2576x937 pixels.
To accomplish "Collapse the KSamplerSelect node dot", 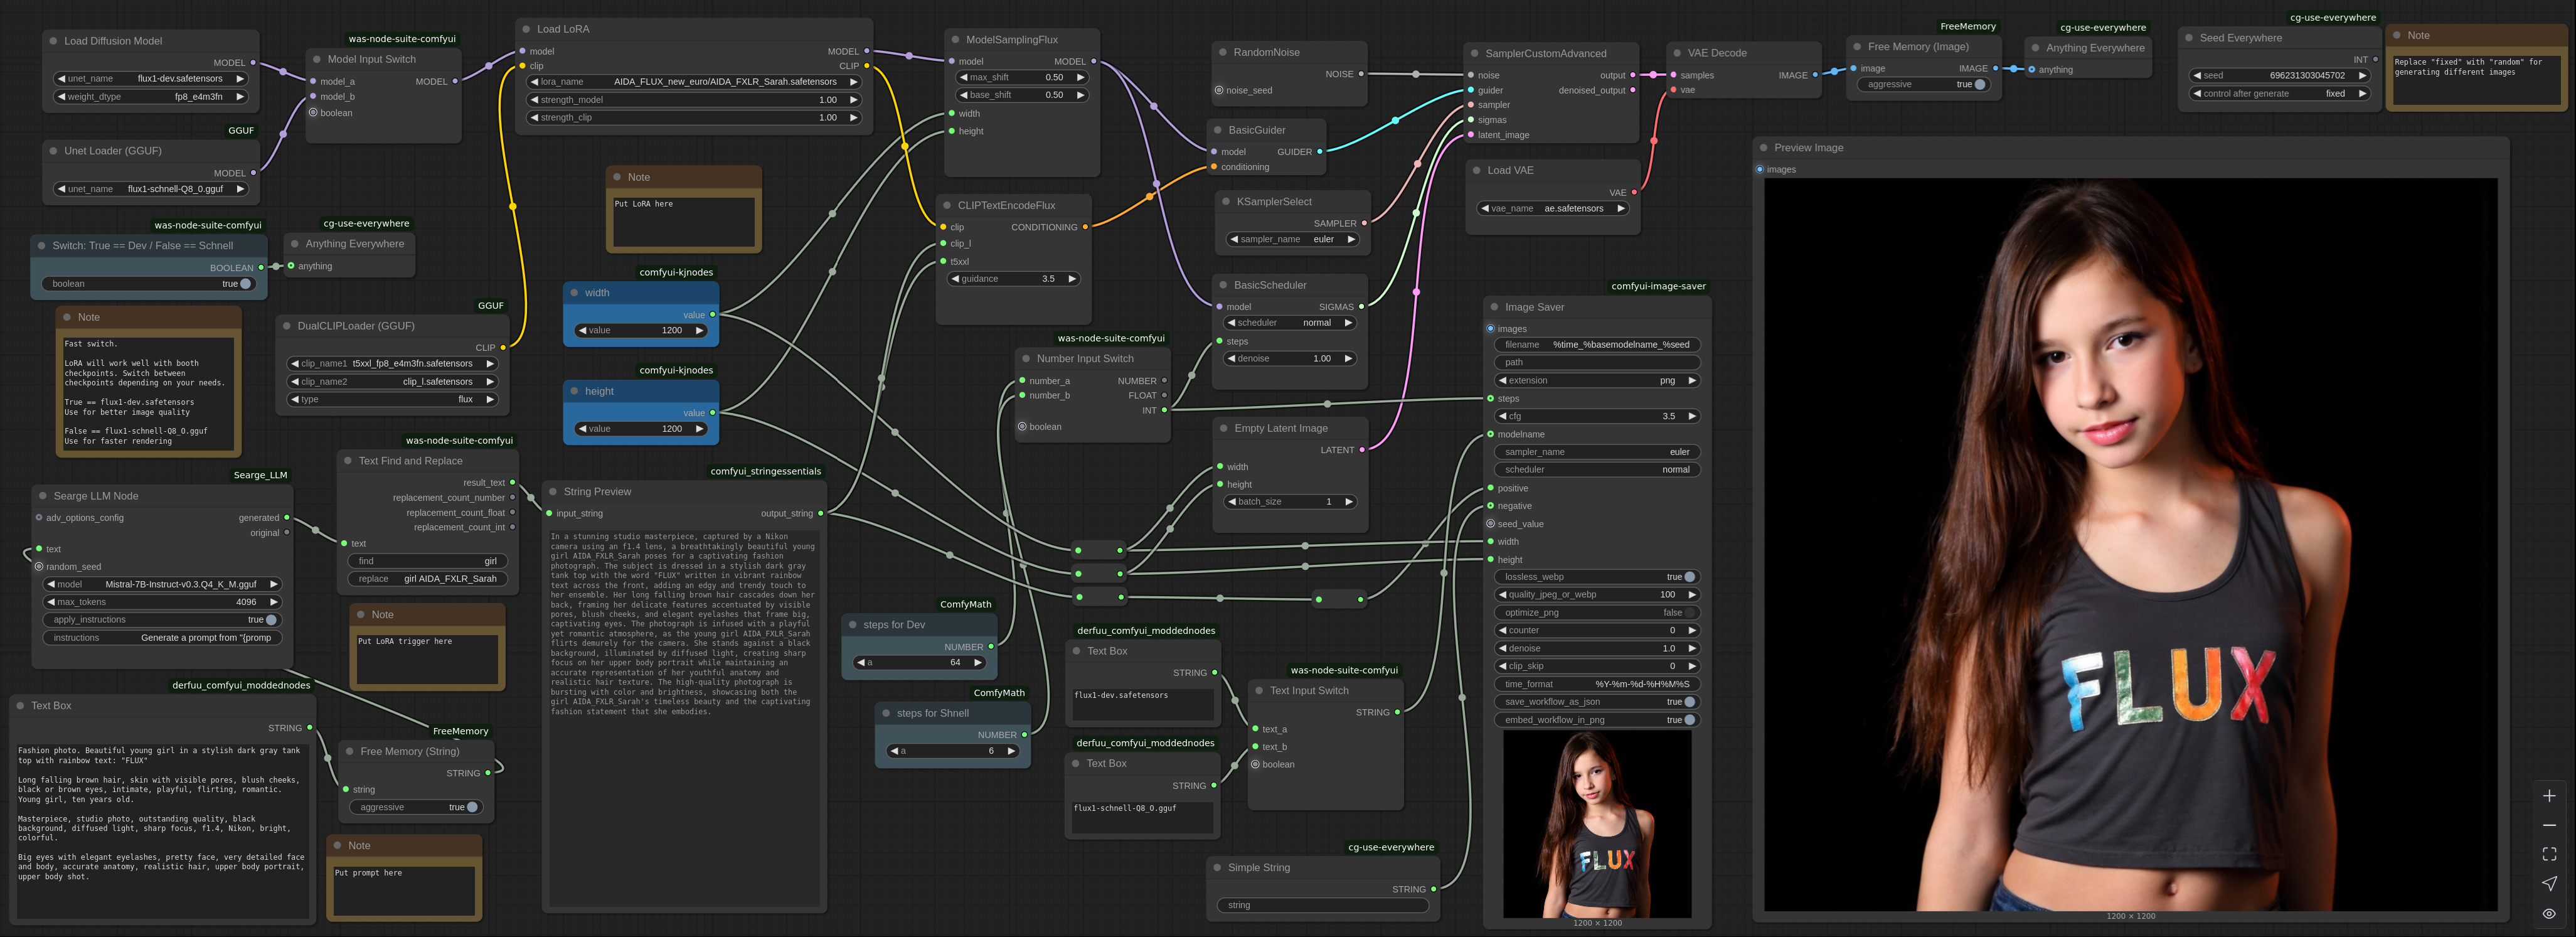I will [1226, 202].
